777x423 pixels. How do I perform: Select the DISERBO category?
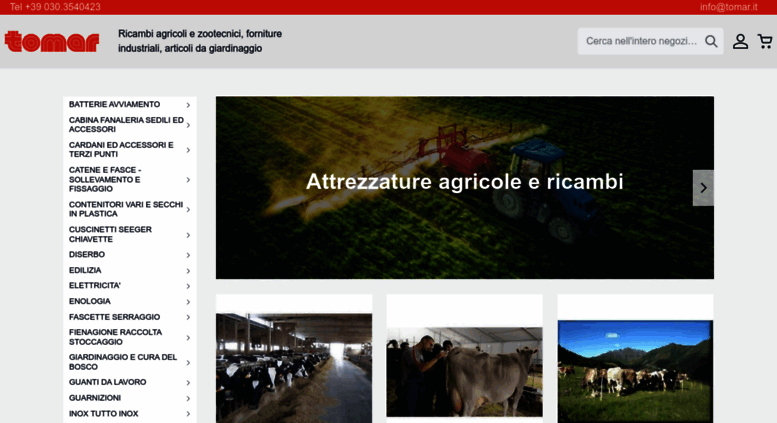coord(87,255)
